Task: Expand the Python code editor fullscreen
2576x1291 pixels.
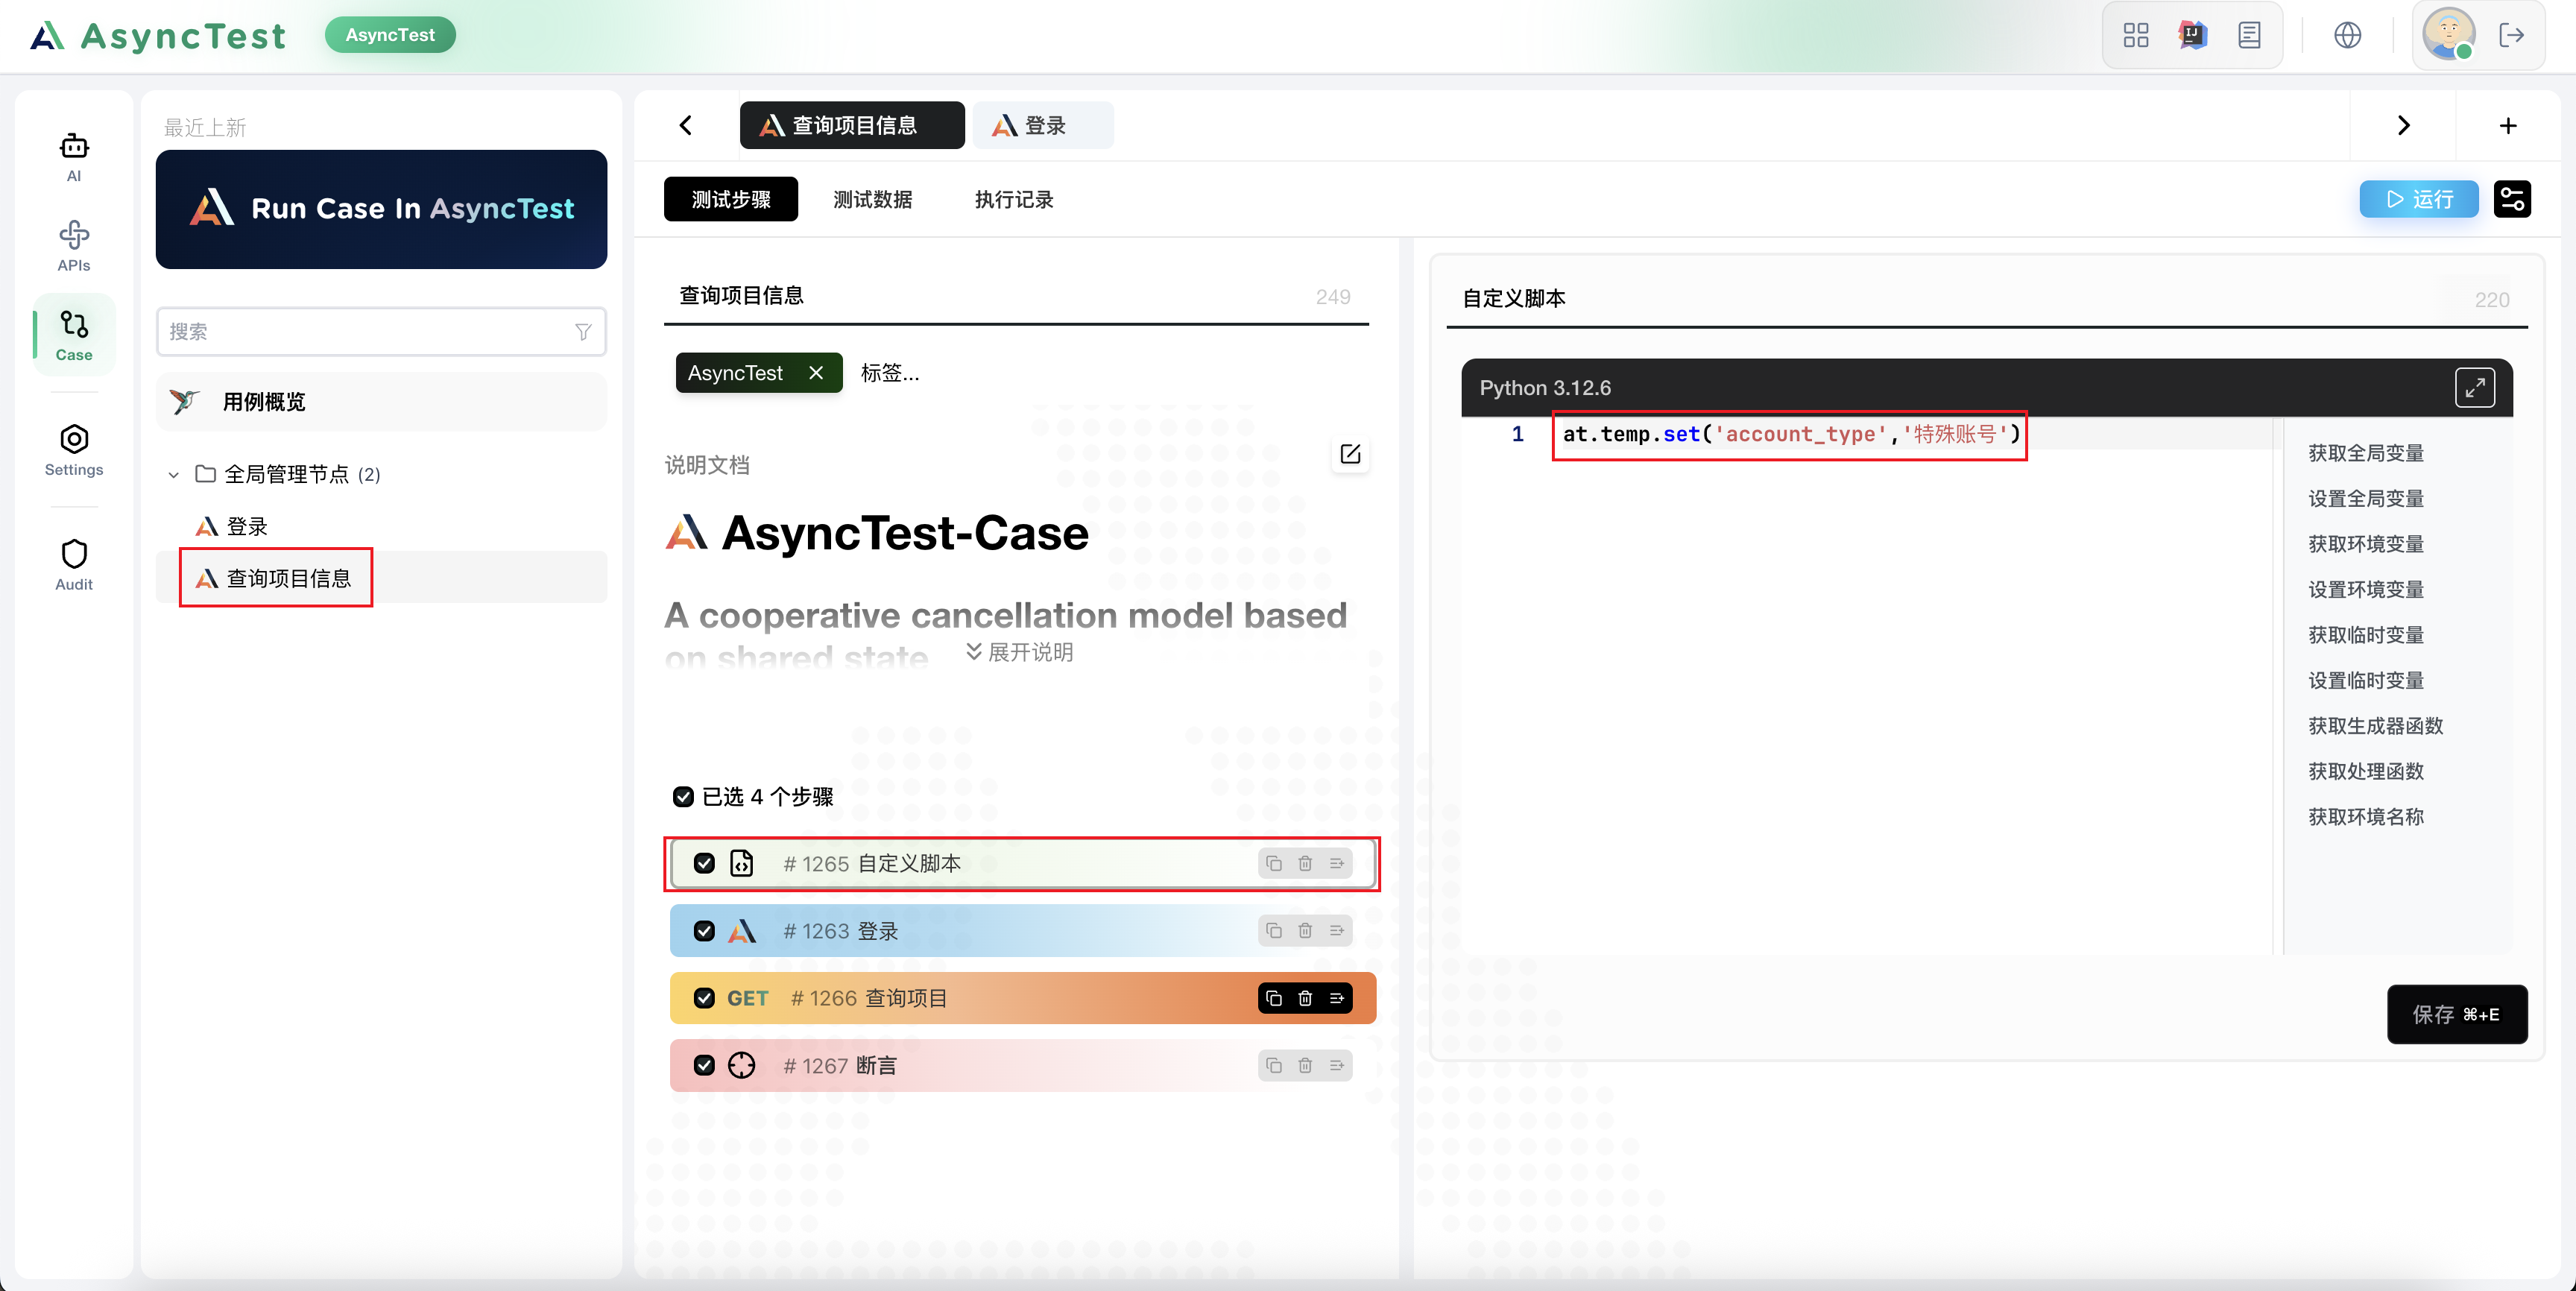Action: pos(2474,388)
